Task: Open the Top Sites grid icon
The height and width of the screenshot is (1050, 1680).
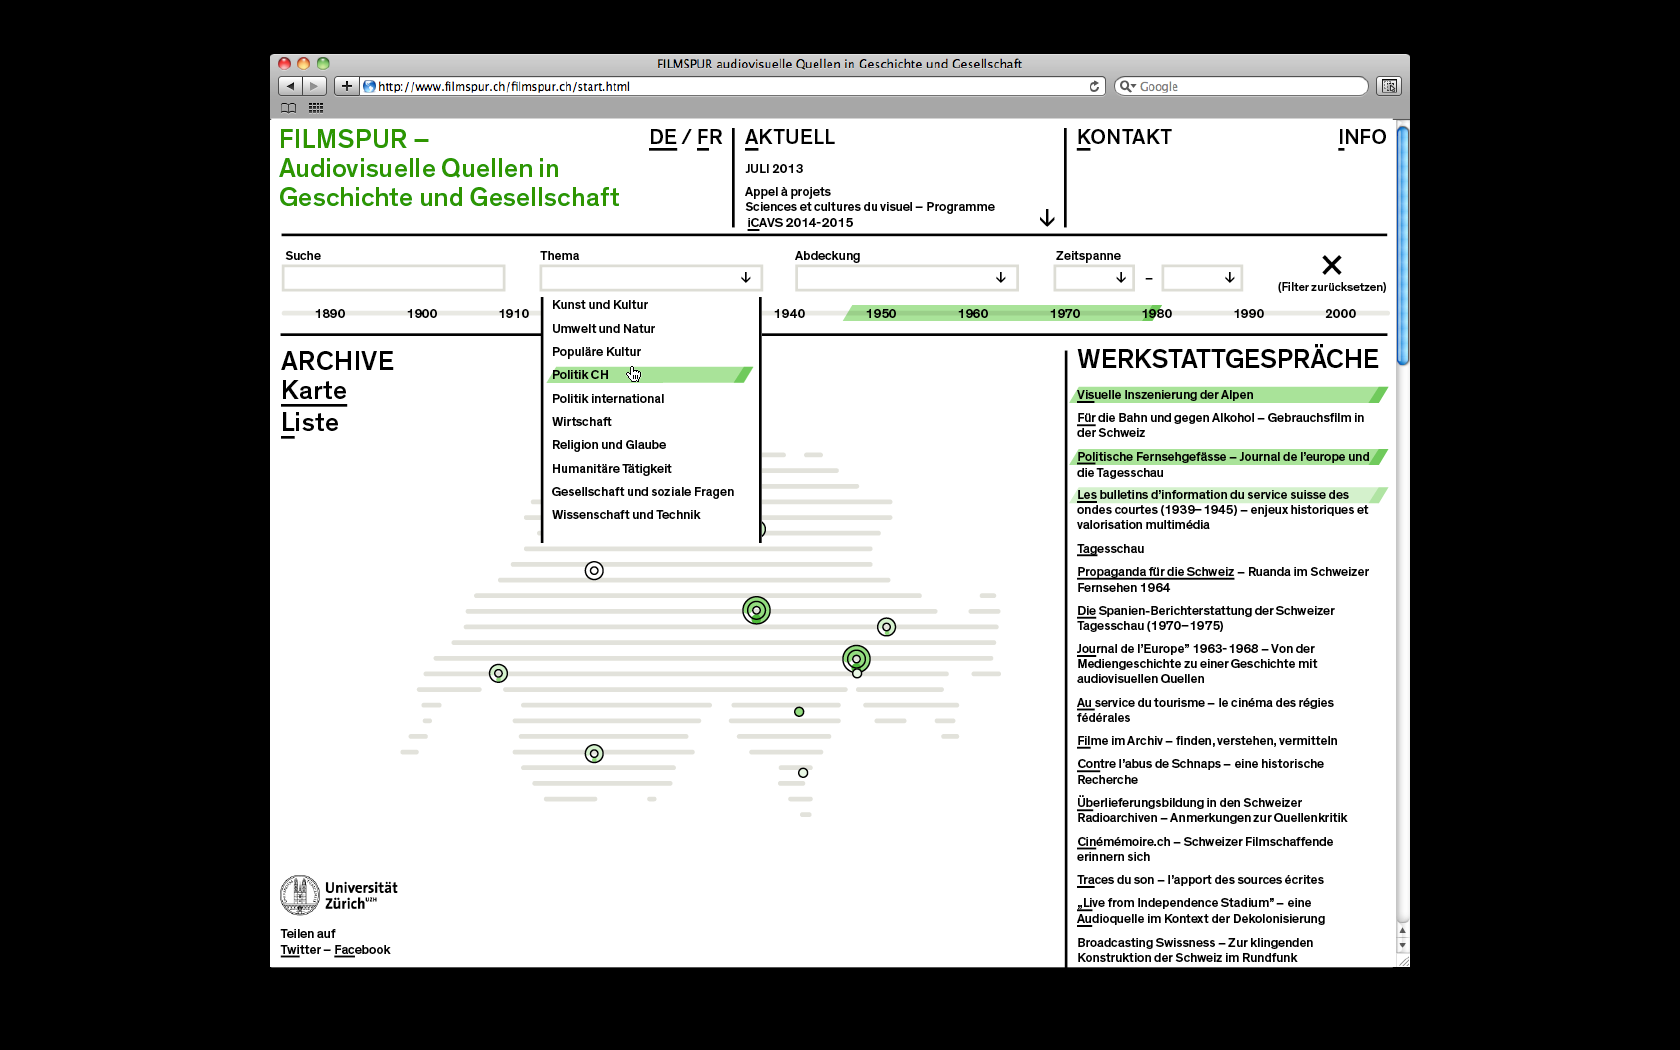Action: (x=316, y=107)
